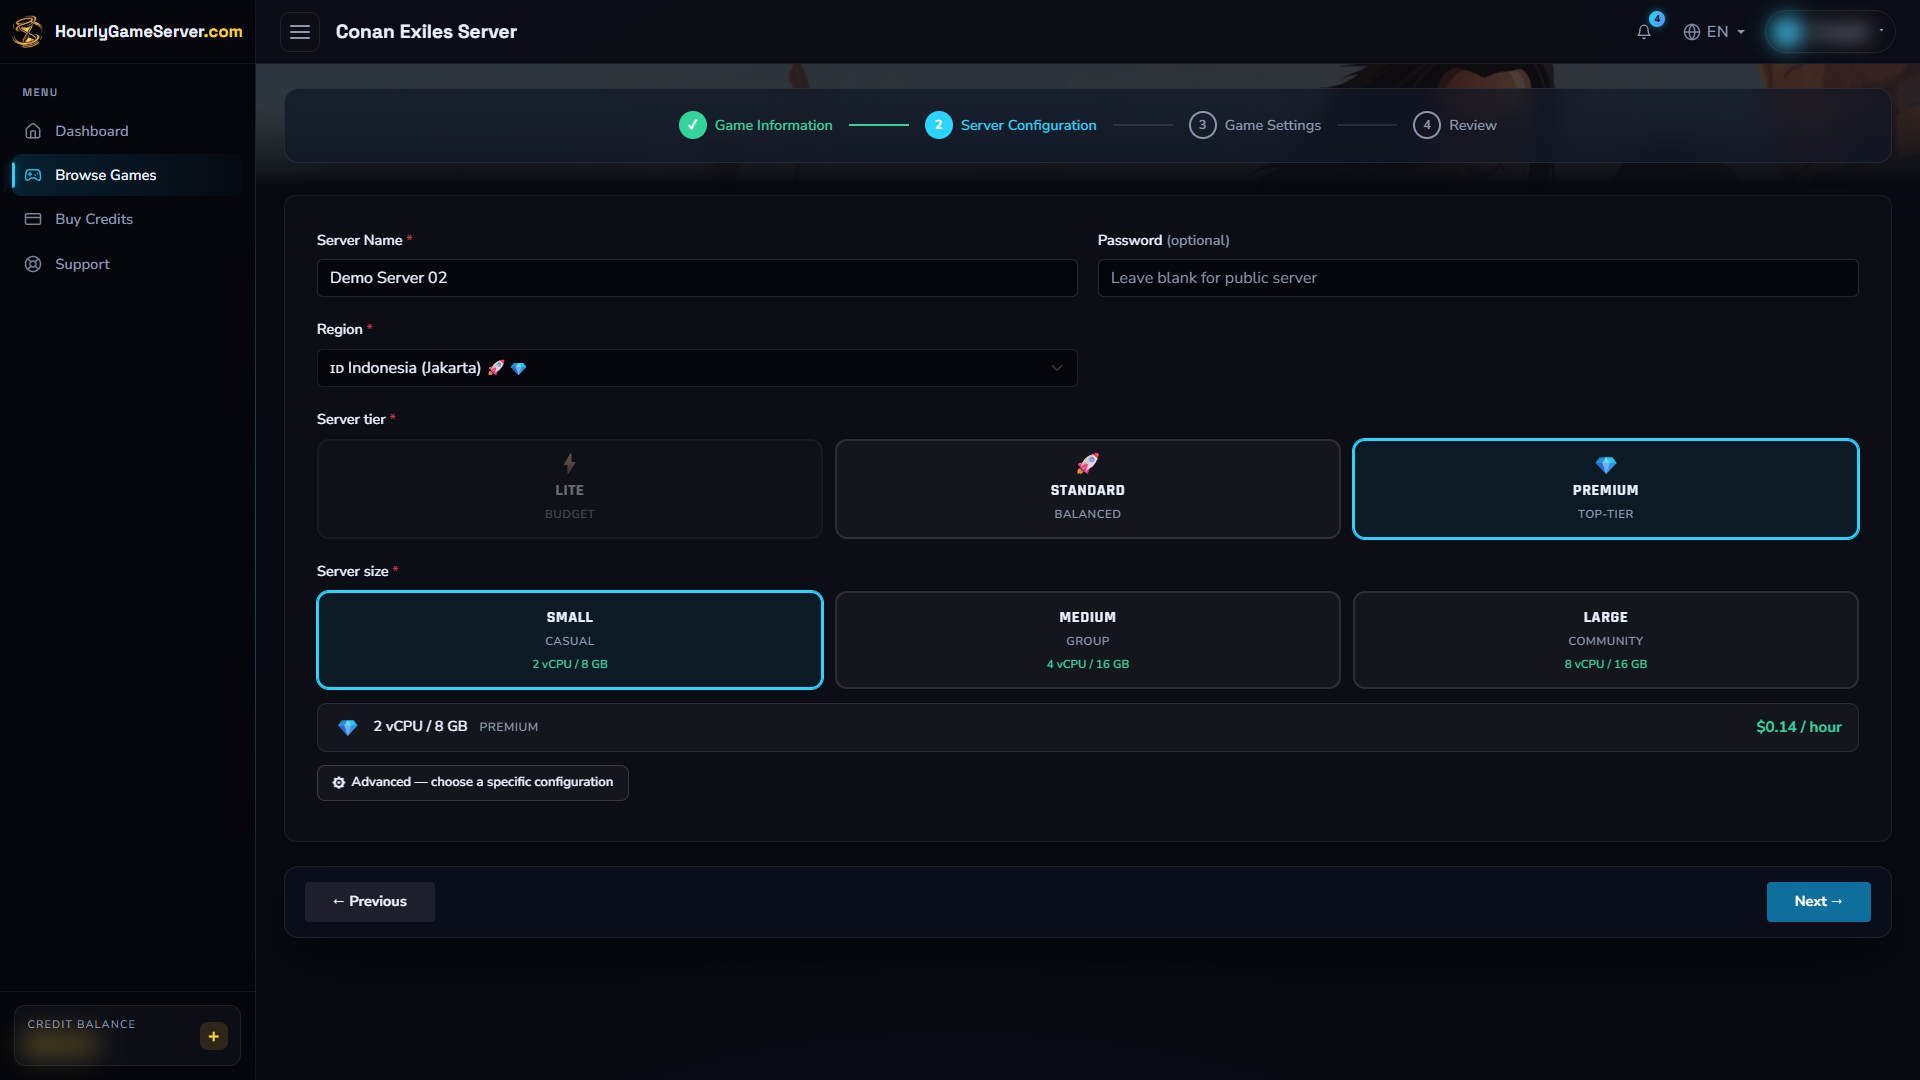Click the Credit Balance panel label

click(x=81, y=1024)
